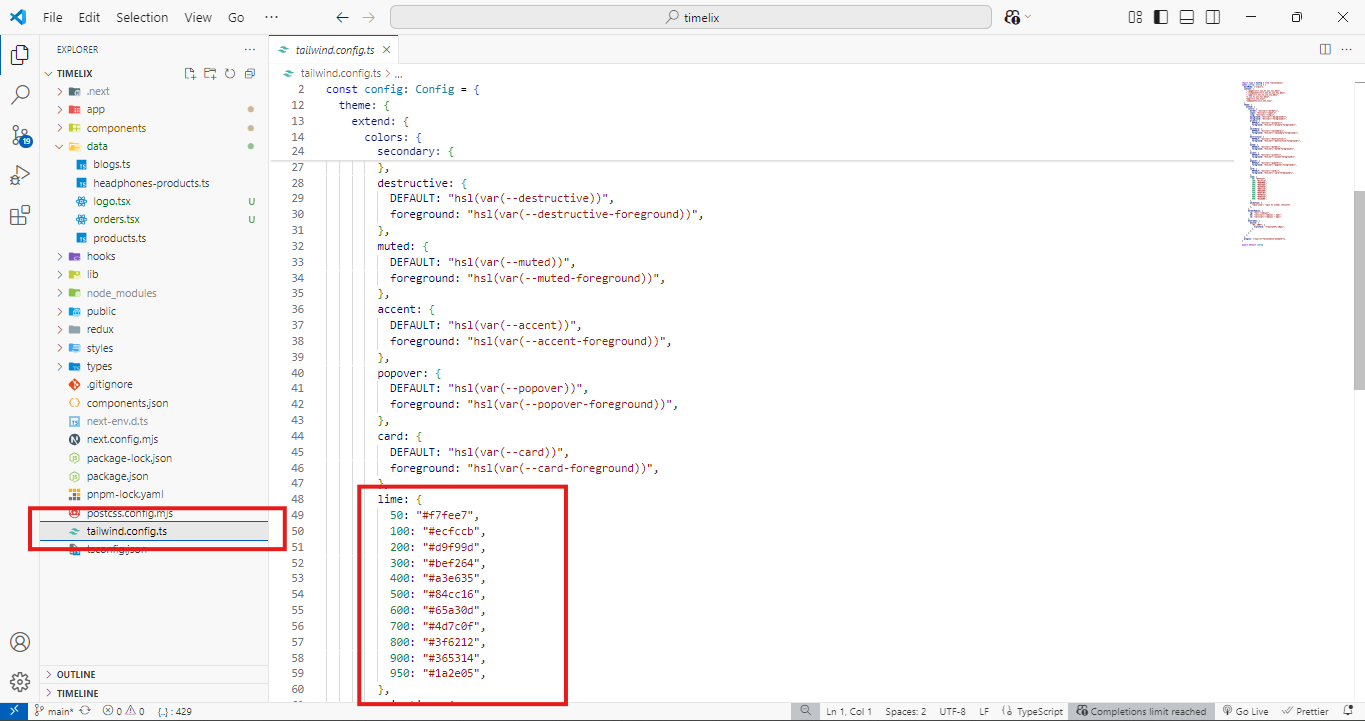1365x721 pixels.
Task: Click the VS Code logo icon
Action: coord(17,17)
